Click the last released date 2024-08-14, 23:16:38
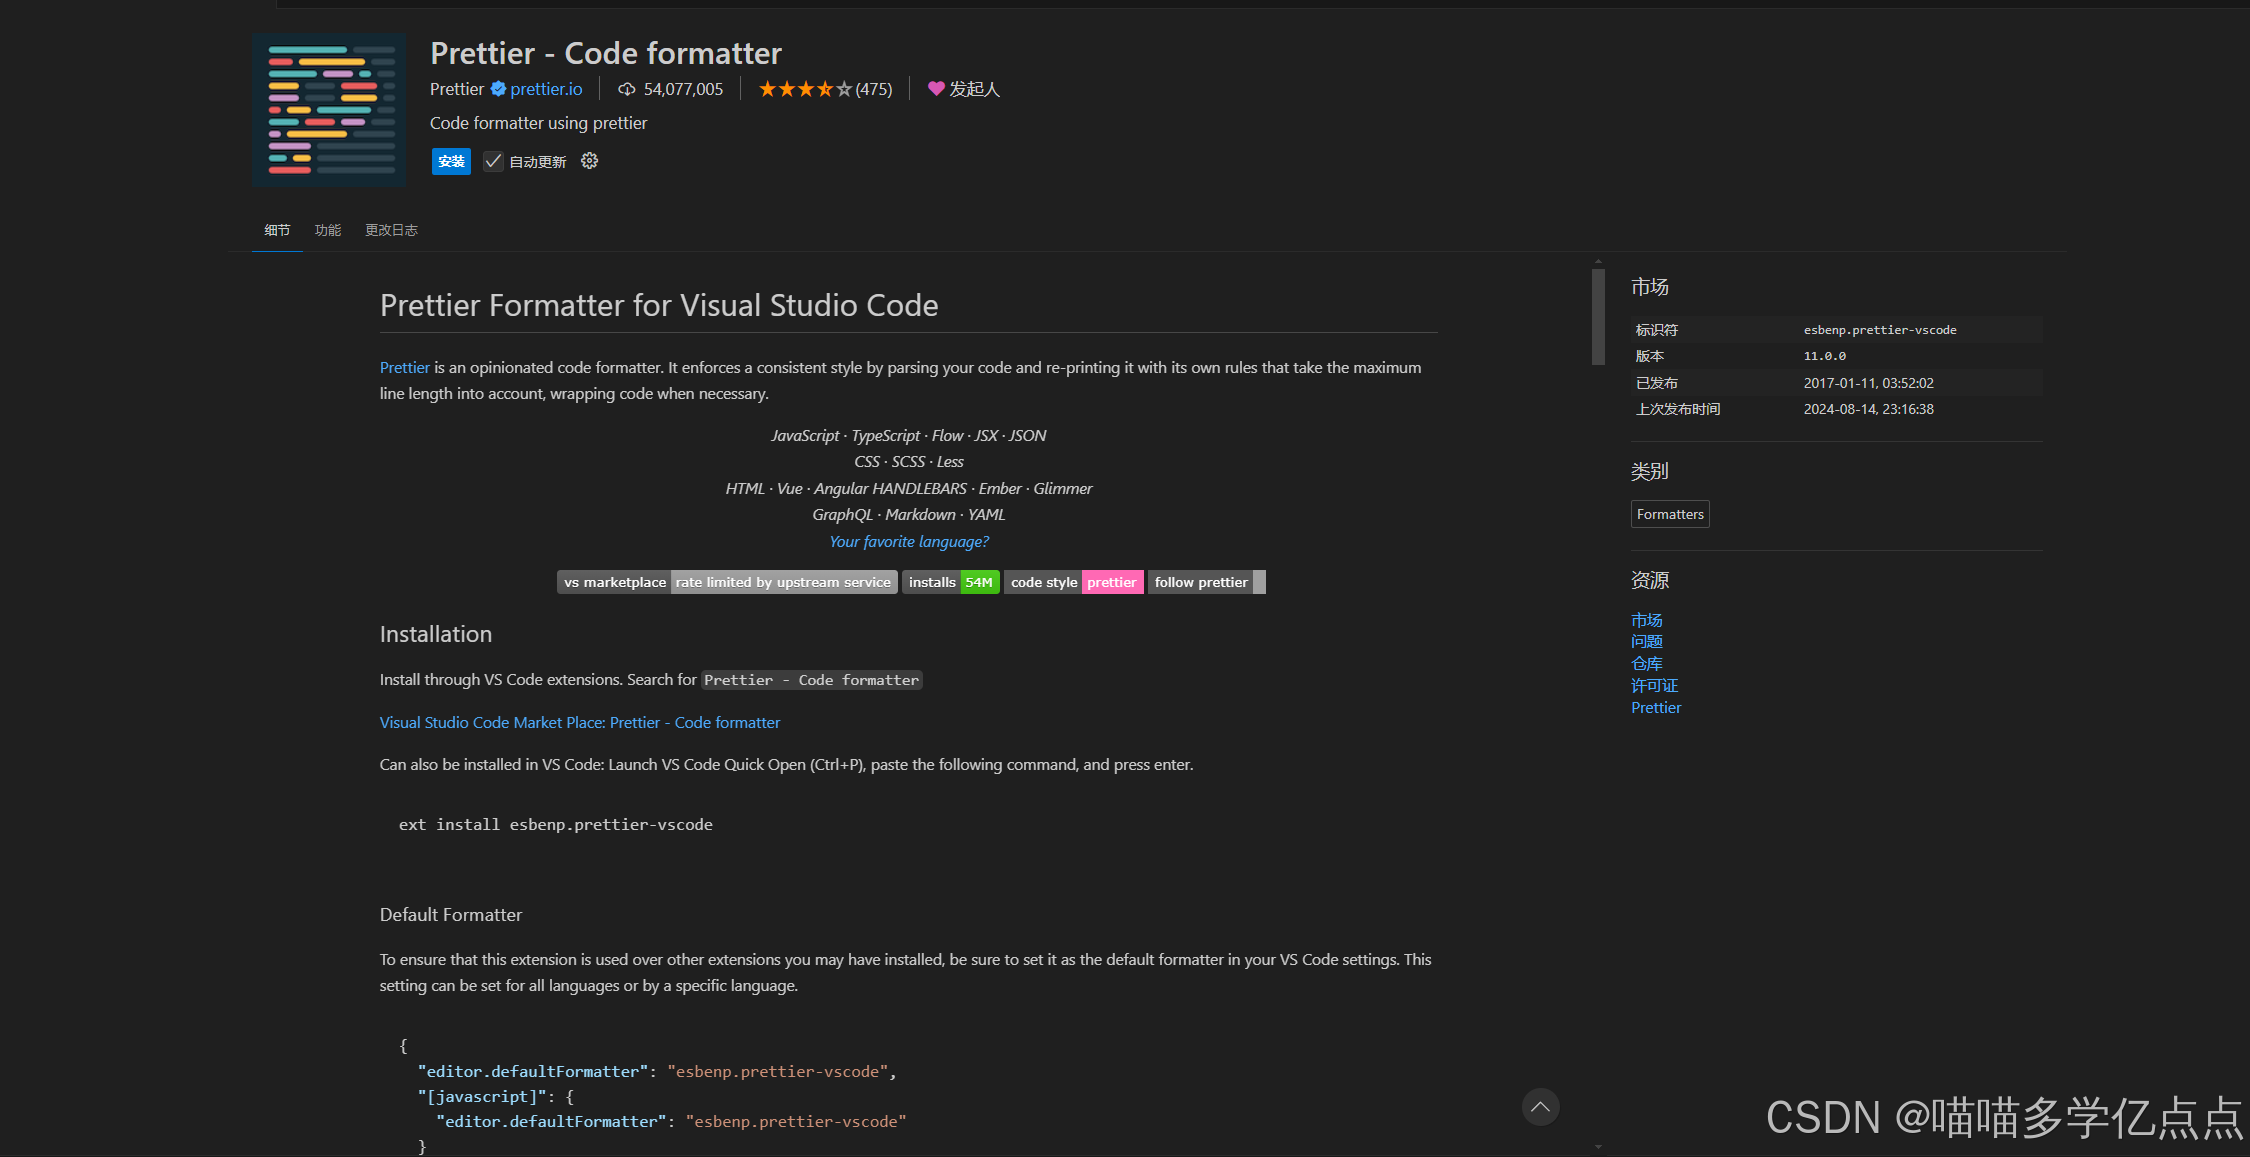This screenshot has width=2250, height=1157. [x=1869, y=409]
